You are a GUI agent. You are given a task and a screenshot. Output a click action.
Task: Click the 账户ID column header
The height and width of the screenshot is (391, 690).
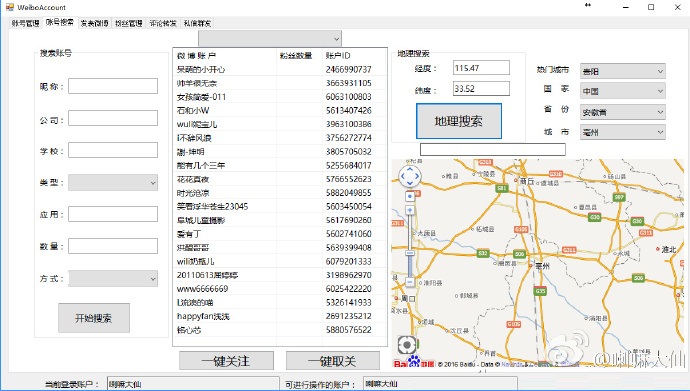[354, 55]
